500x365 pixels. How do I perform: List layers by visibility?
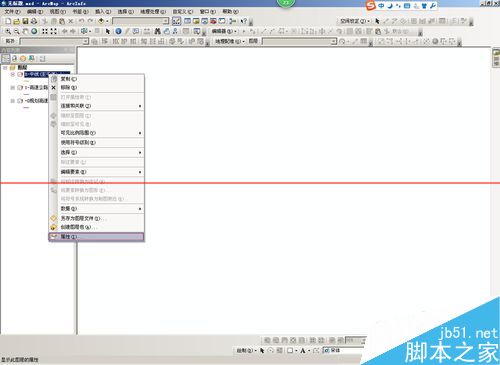click(x=23, y=58)
